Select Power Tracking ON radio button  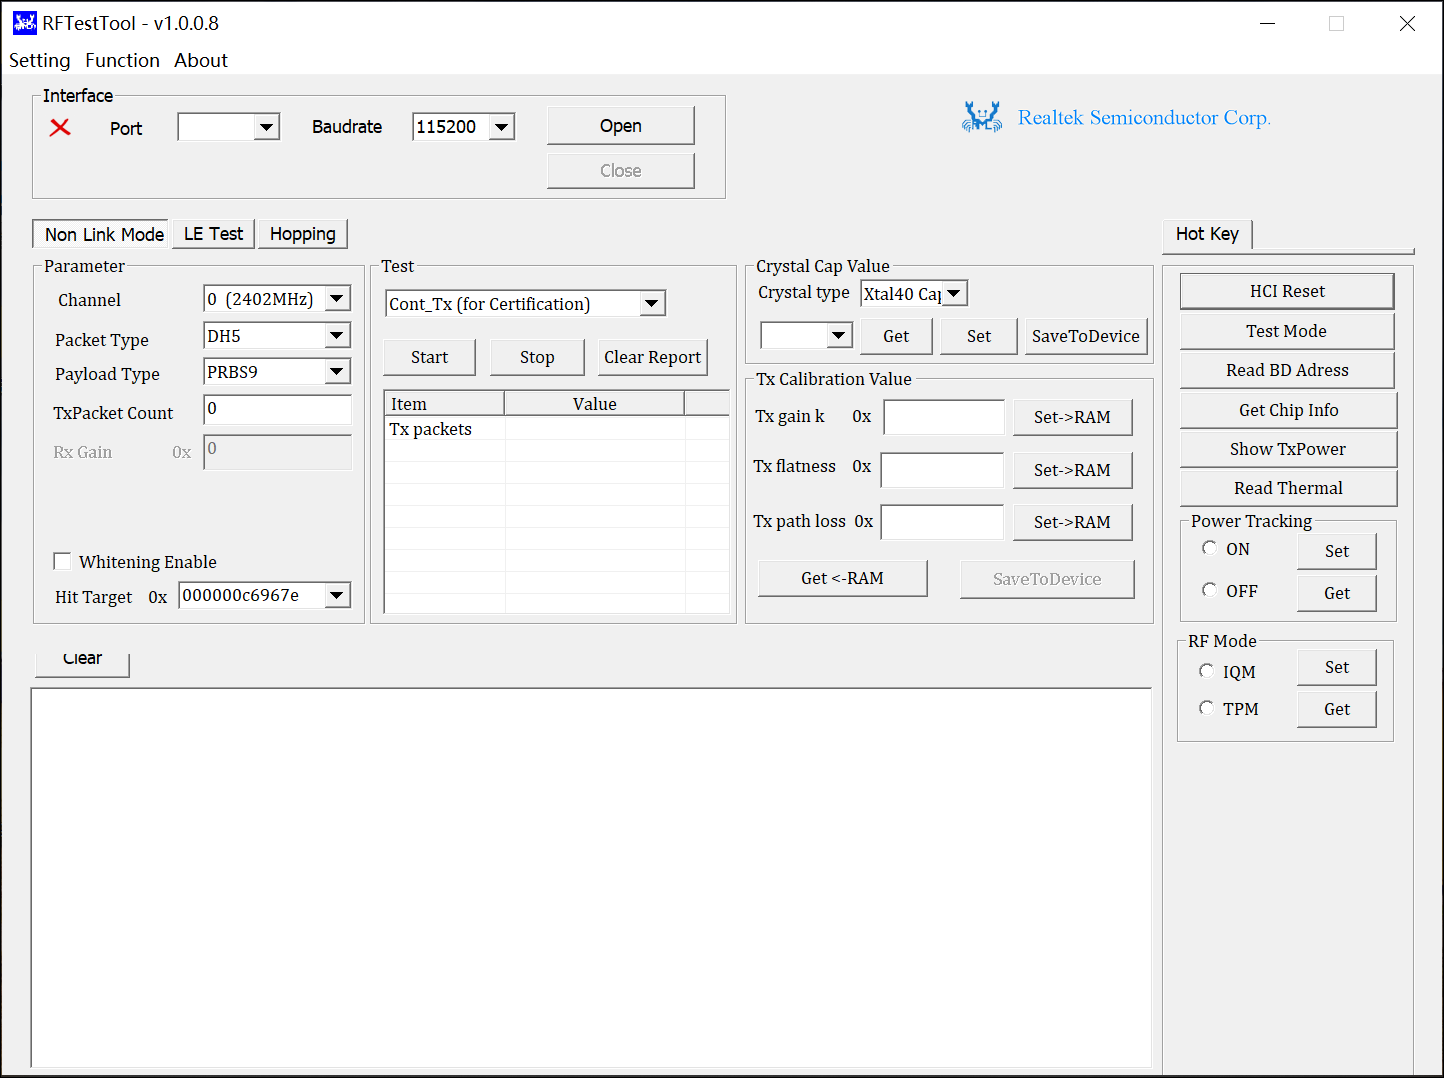pyautogui.click(x=1209, y=548)
